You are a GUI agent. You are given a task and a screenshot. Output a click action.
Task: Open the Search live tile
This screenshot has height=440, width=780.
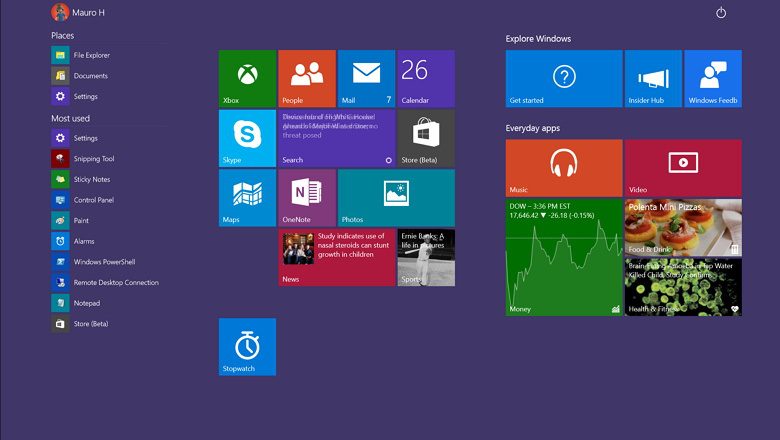pos(337,138)
